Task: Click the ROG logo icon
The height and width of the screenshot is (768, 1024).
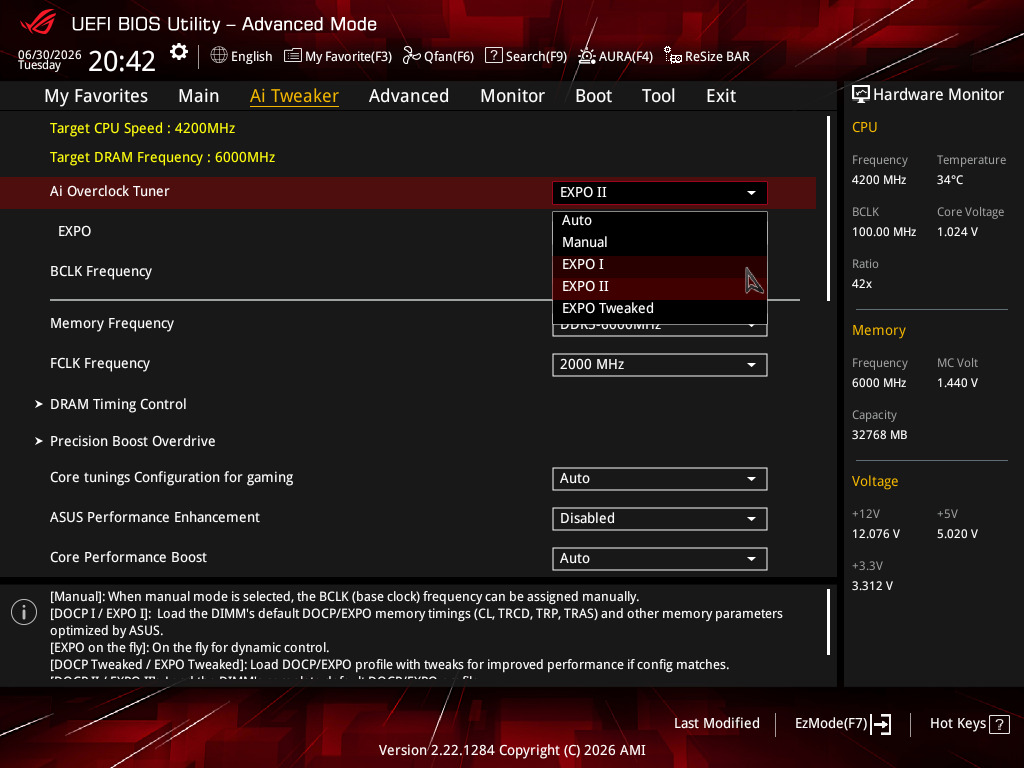Action: [39, 23]
